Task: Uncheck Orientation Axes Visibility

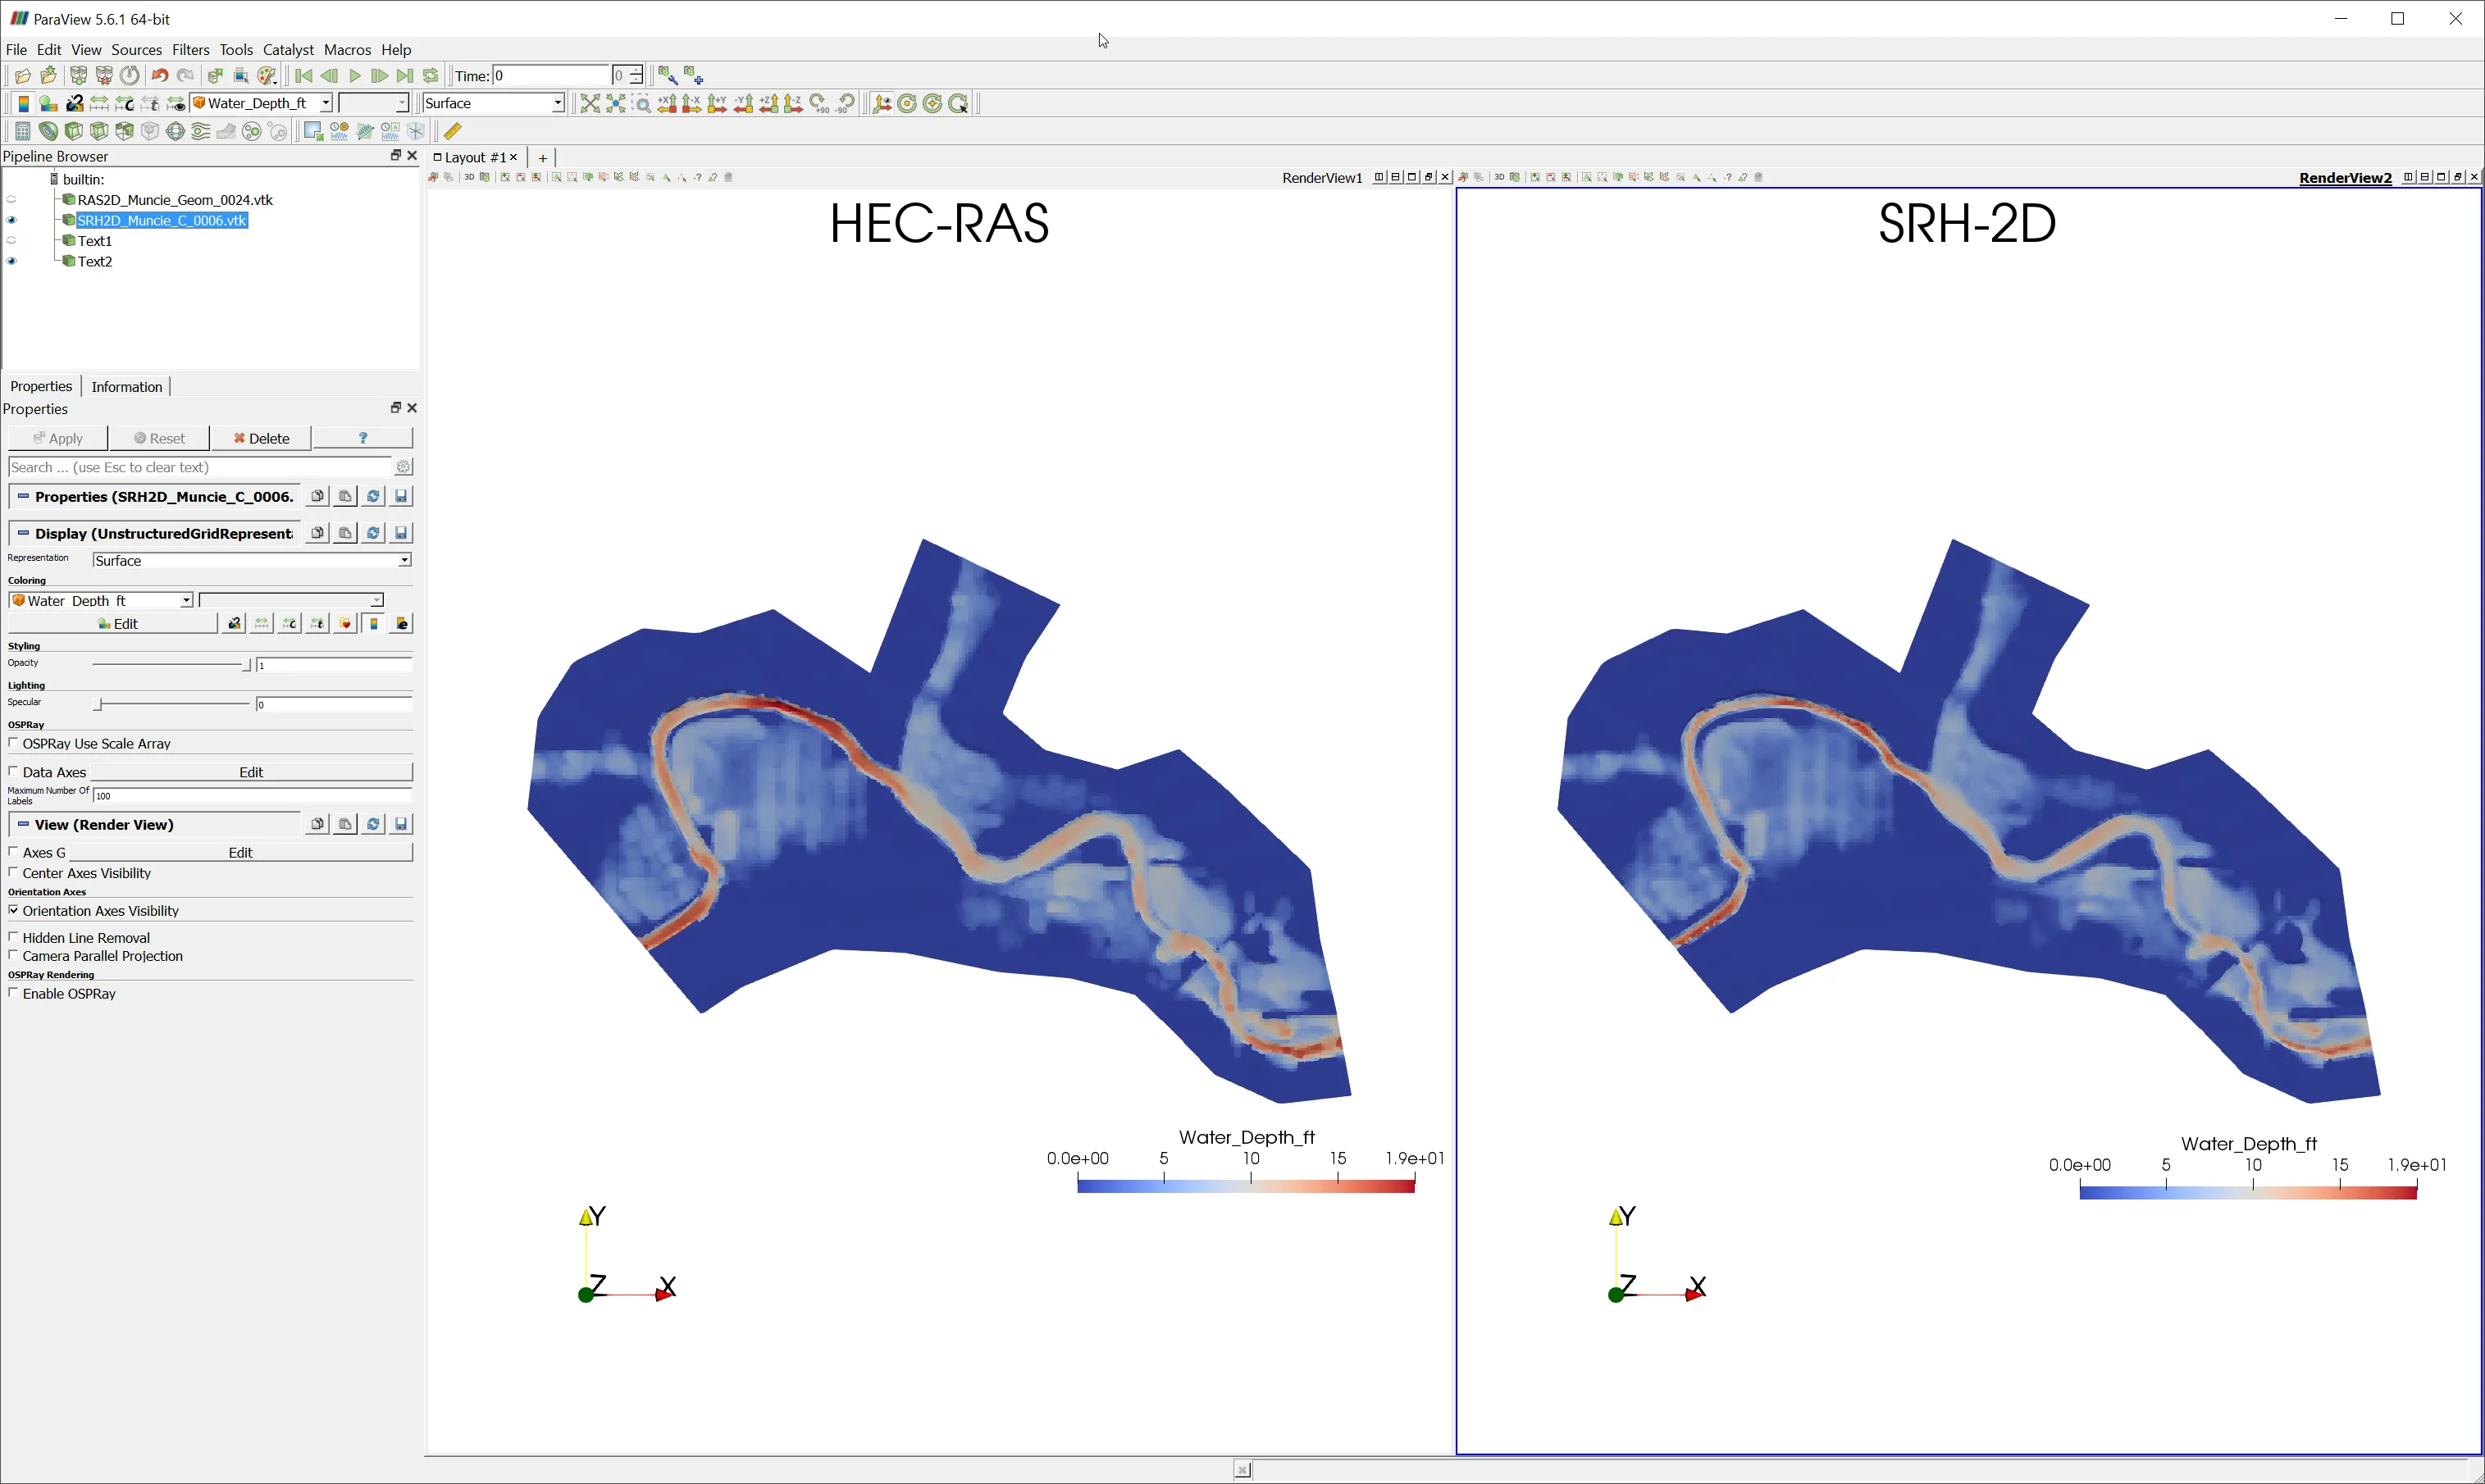Action: (x=13, y=910)
